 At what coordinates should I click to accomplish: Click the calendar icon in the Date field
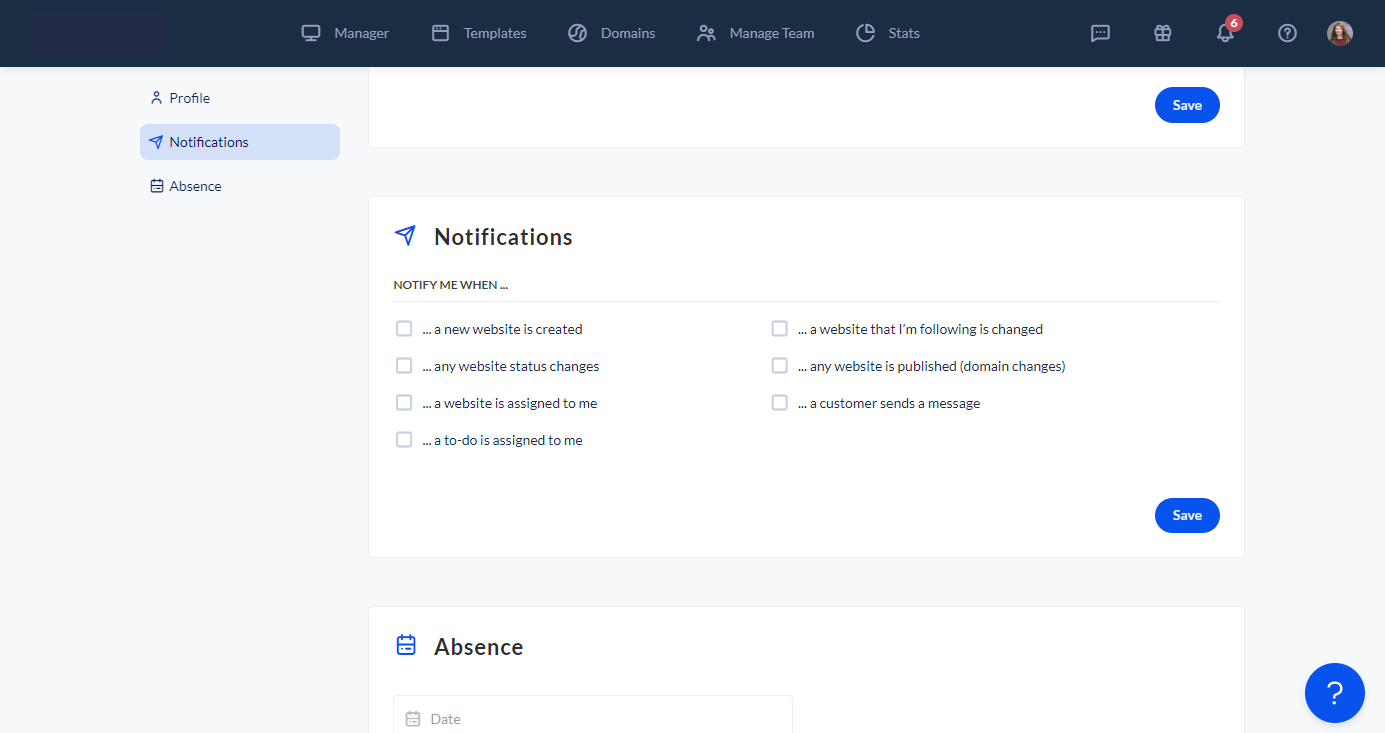(x=413, y=719)
